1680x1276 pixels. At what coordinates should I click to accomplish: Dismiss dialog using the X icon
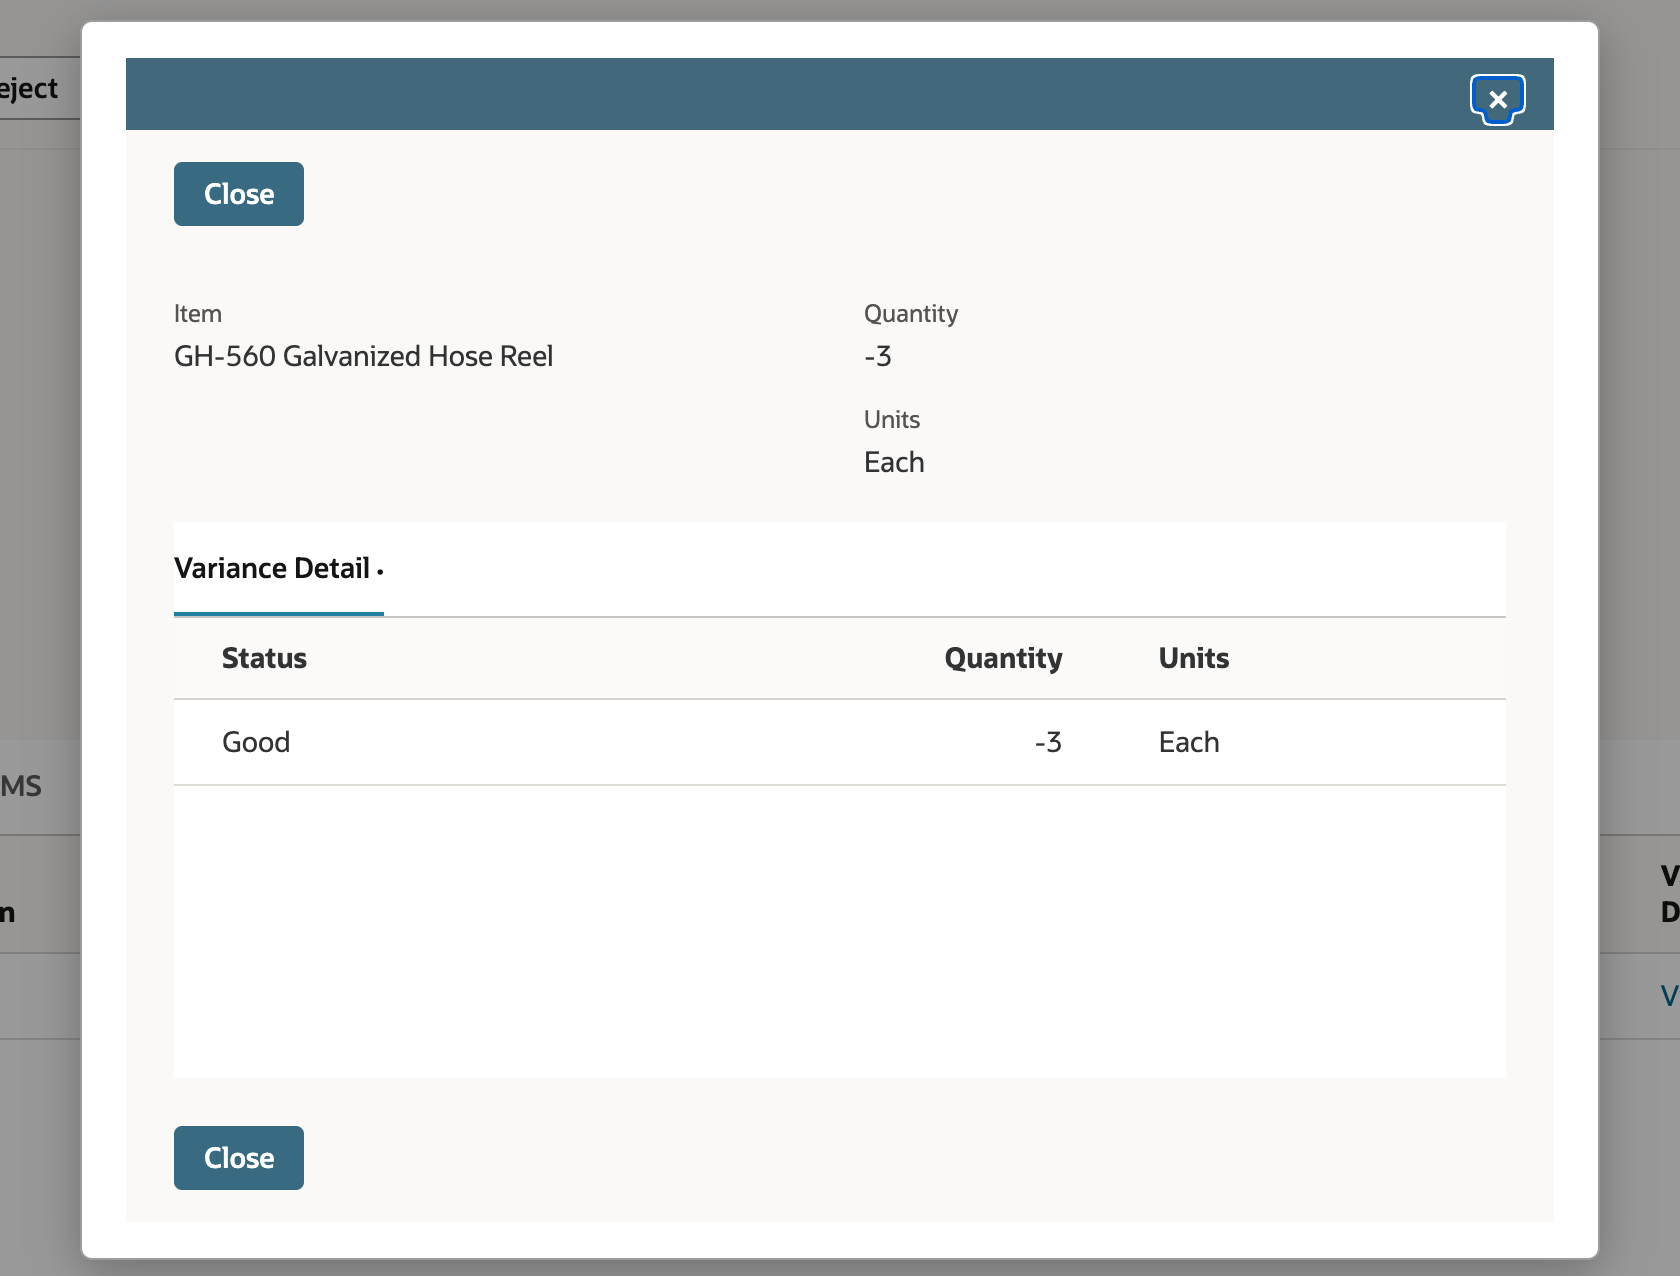point(1497,99)
